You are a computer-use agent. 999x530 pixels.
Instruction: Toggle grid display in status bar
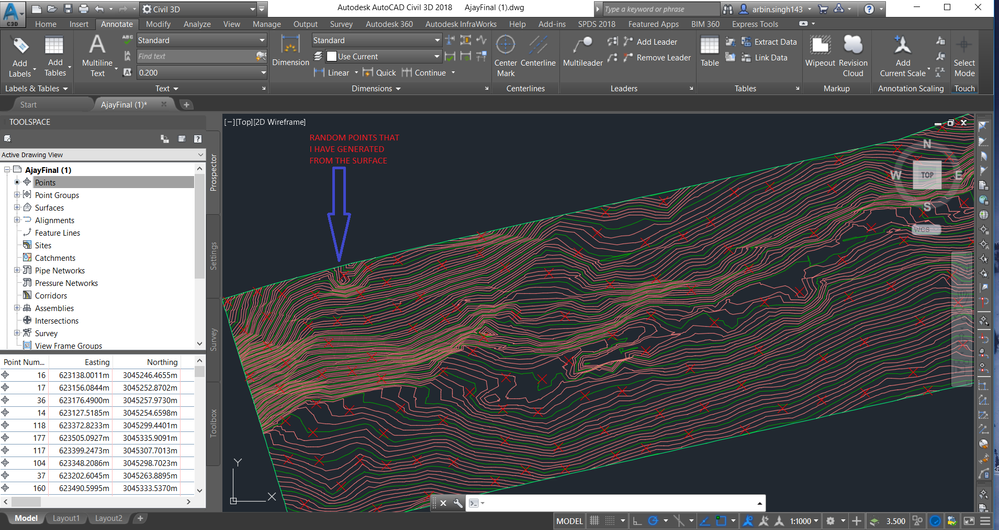tap(594, 521)
